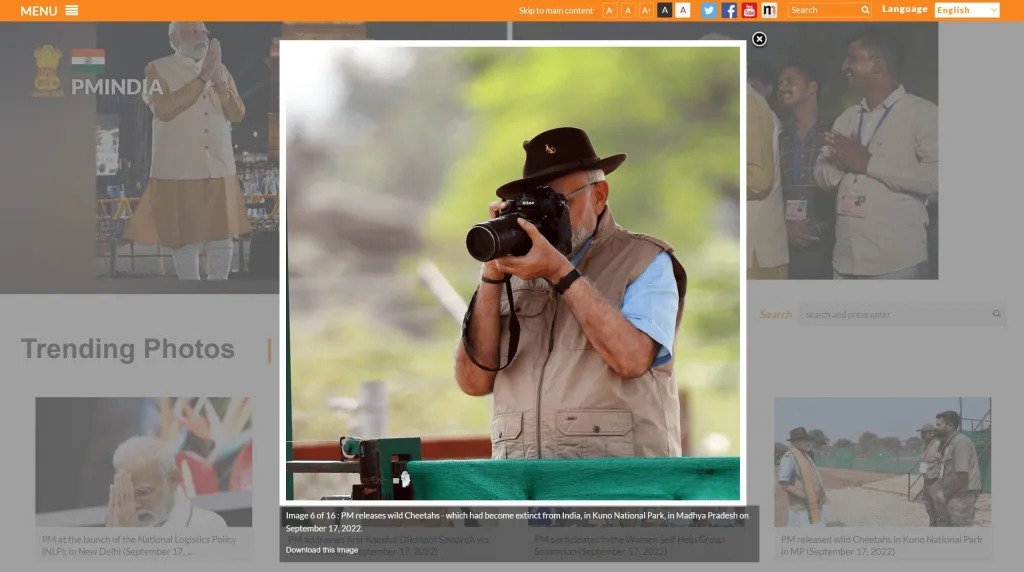The height and width of the screenshot is (572, 1024).
Task: Open 'PM at the launch of the National Logistics Policy' caption
Action: [x=139, y=545]
